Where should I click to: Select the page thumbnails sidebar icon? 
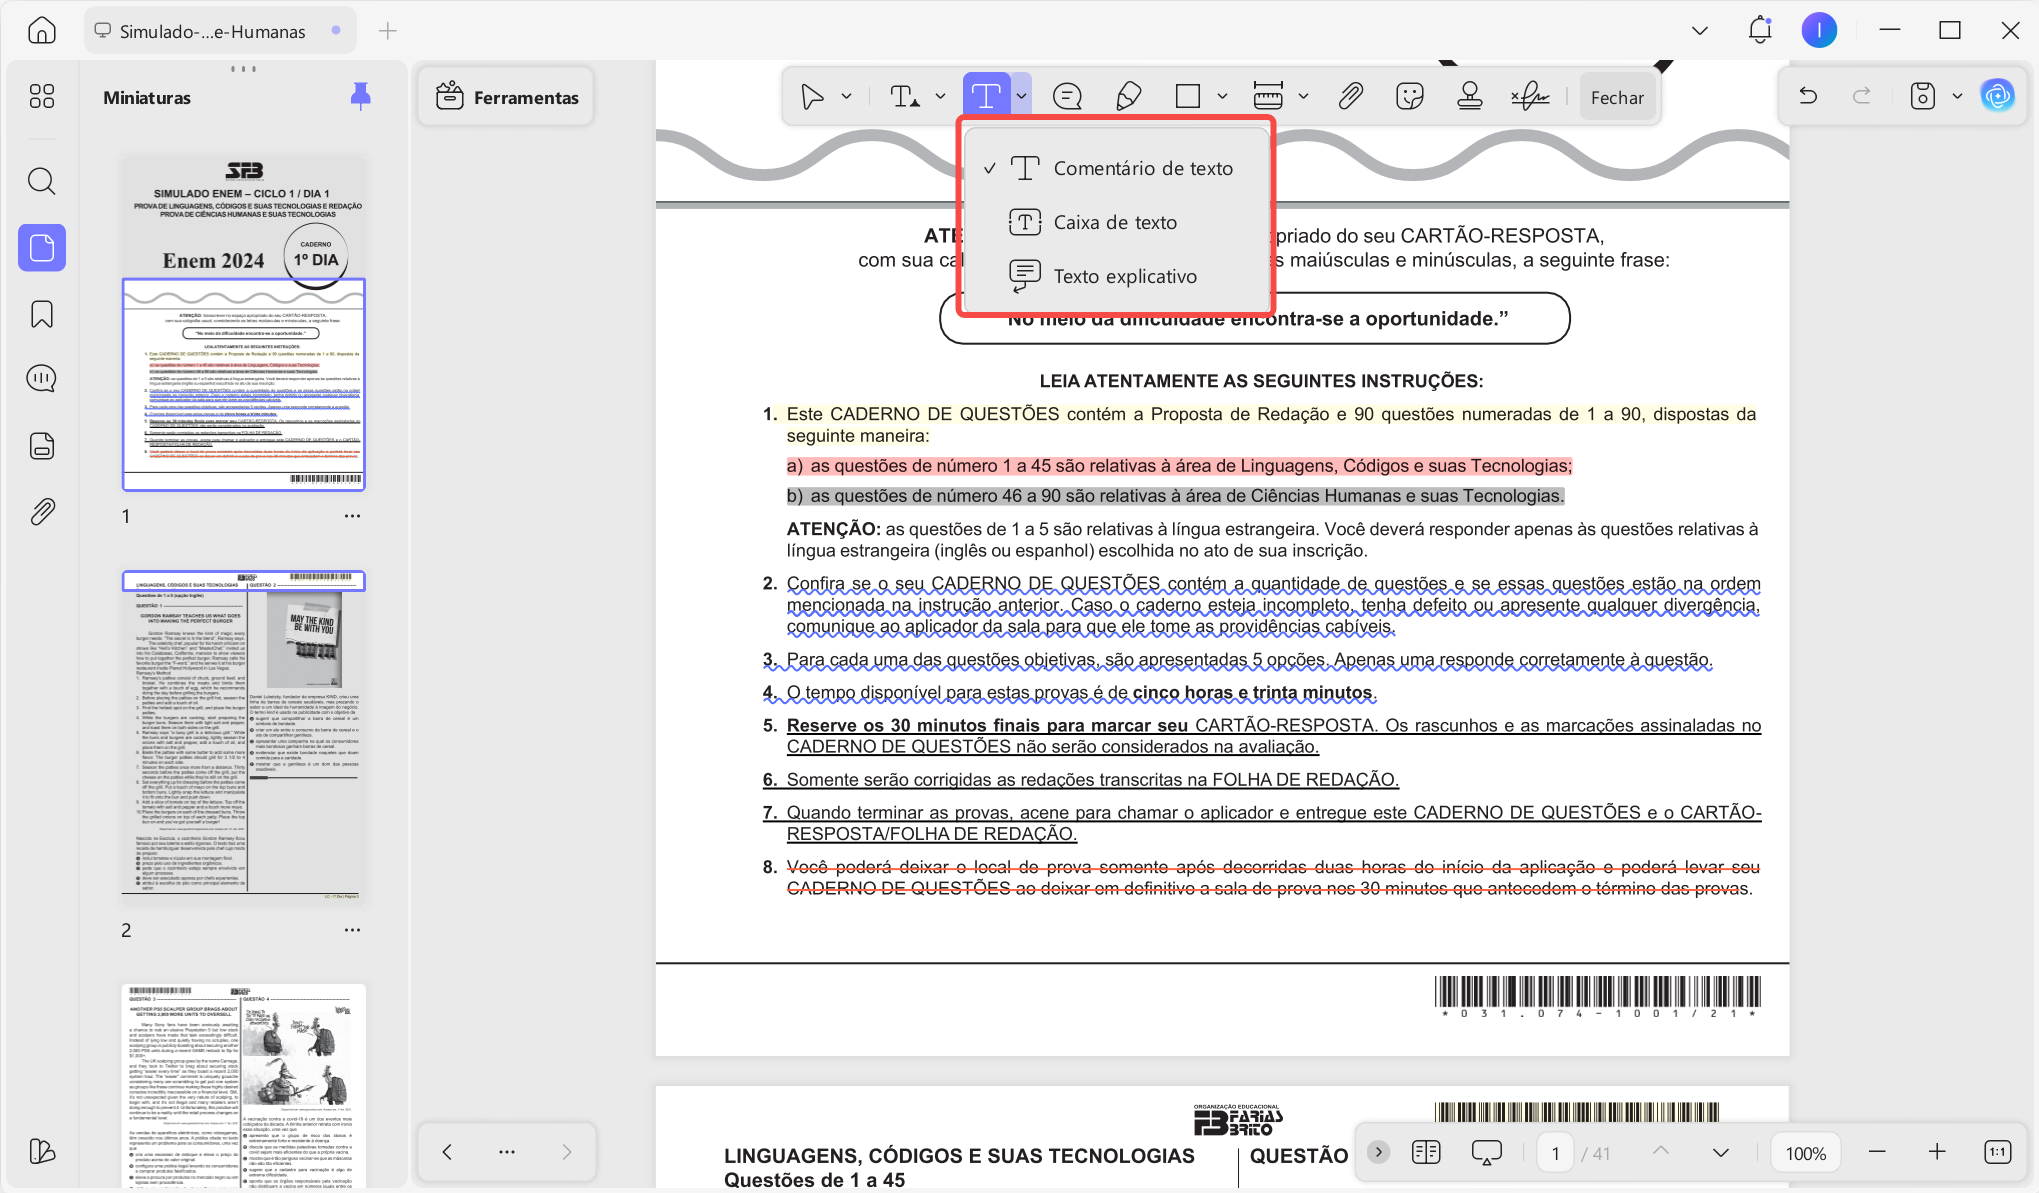(42, 247)
